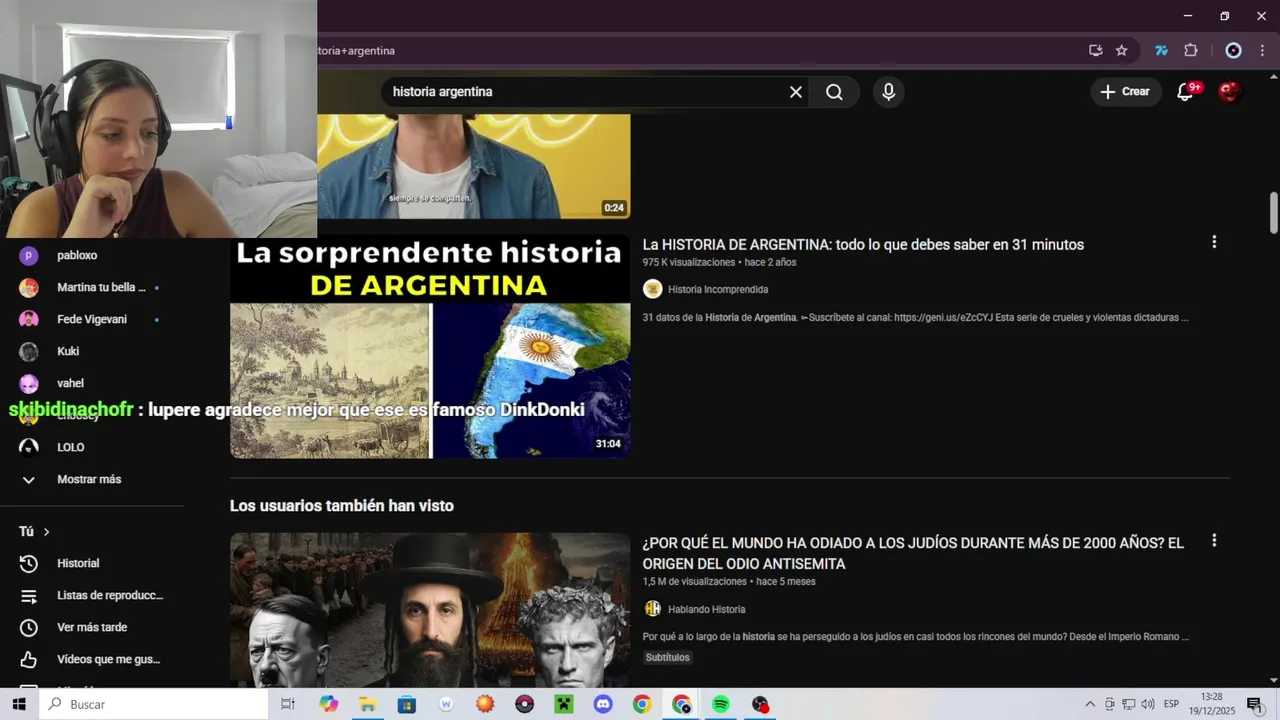Open the Chrome extensions puzzle icon
The height and width of the screenshot is (720, 1280).
(1191, 51)
